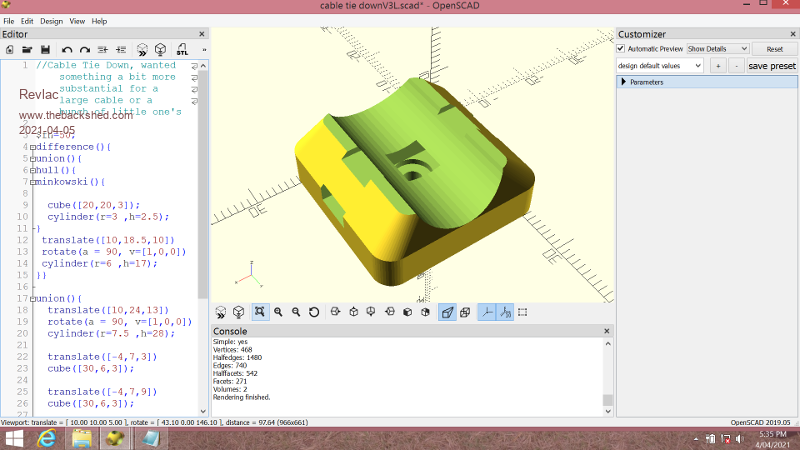Open the Design menu
800x450 pixels.
coord(51,20)
